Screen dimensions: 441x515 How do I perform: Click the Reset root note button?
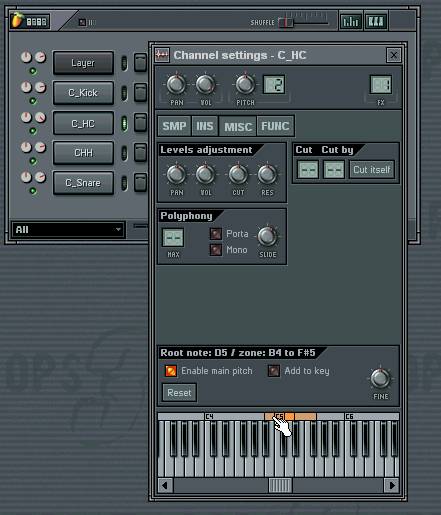click(x=179, y=393)
